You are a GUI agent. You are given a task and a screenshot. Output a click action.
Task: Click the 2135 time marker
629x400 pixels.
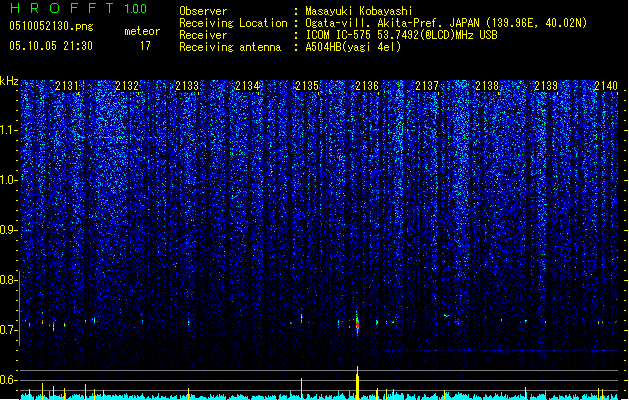coord(307,85)
